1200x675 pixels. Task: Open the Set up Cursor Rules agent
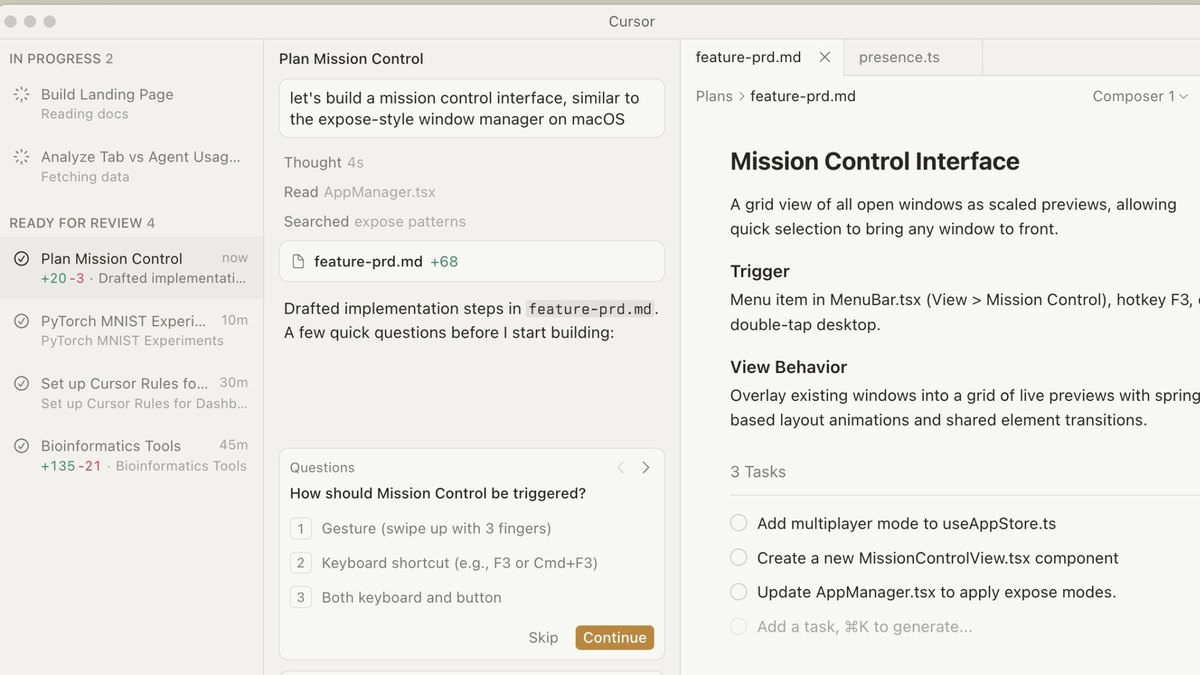132,393
